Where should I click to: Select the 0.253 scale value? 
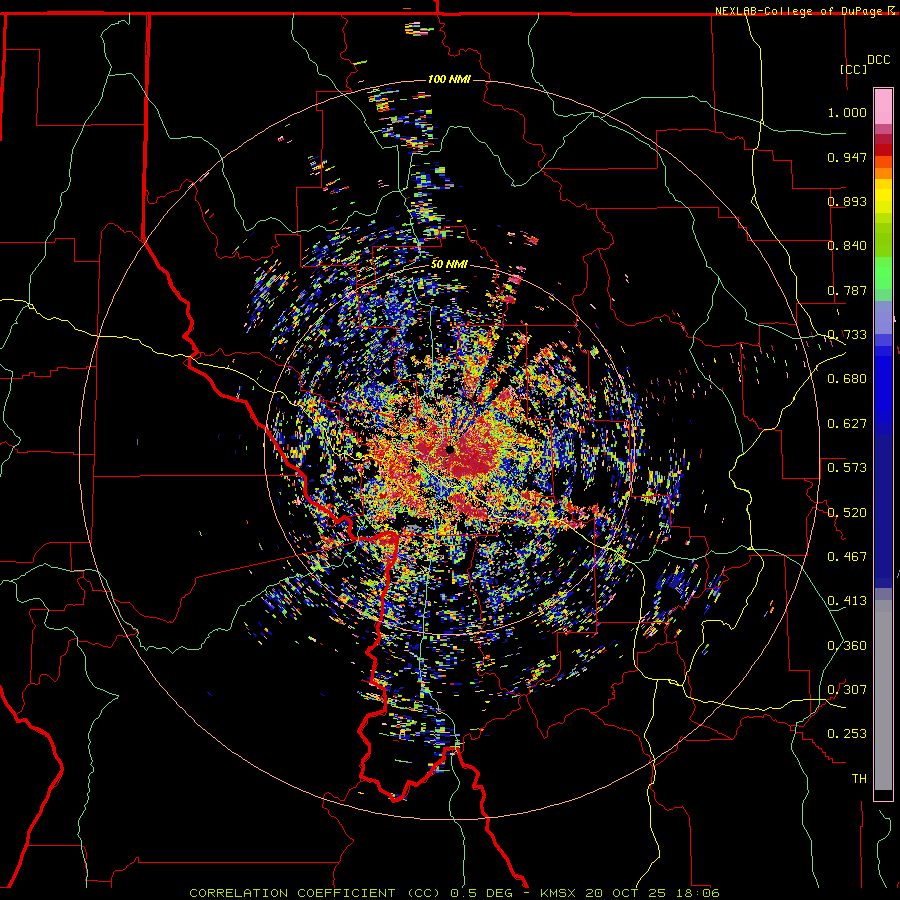pyautogui.click(x=847, y=734)
